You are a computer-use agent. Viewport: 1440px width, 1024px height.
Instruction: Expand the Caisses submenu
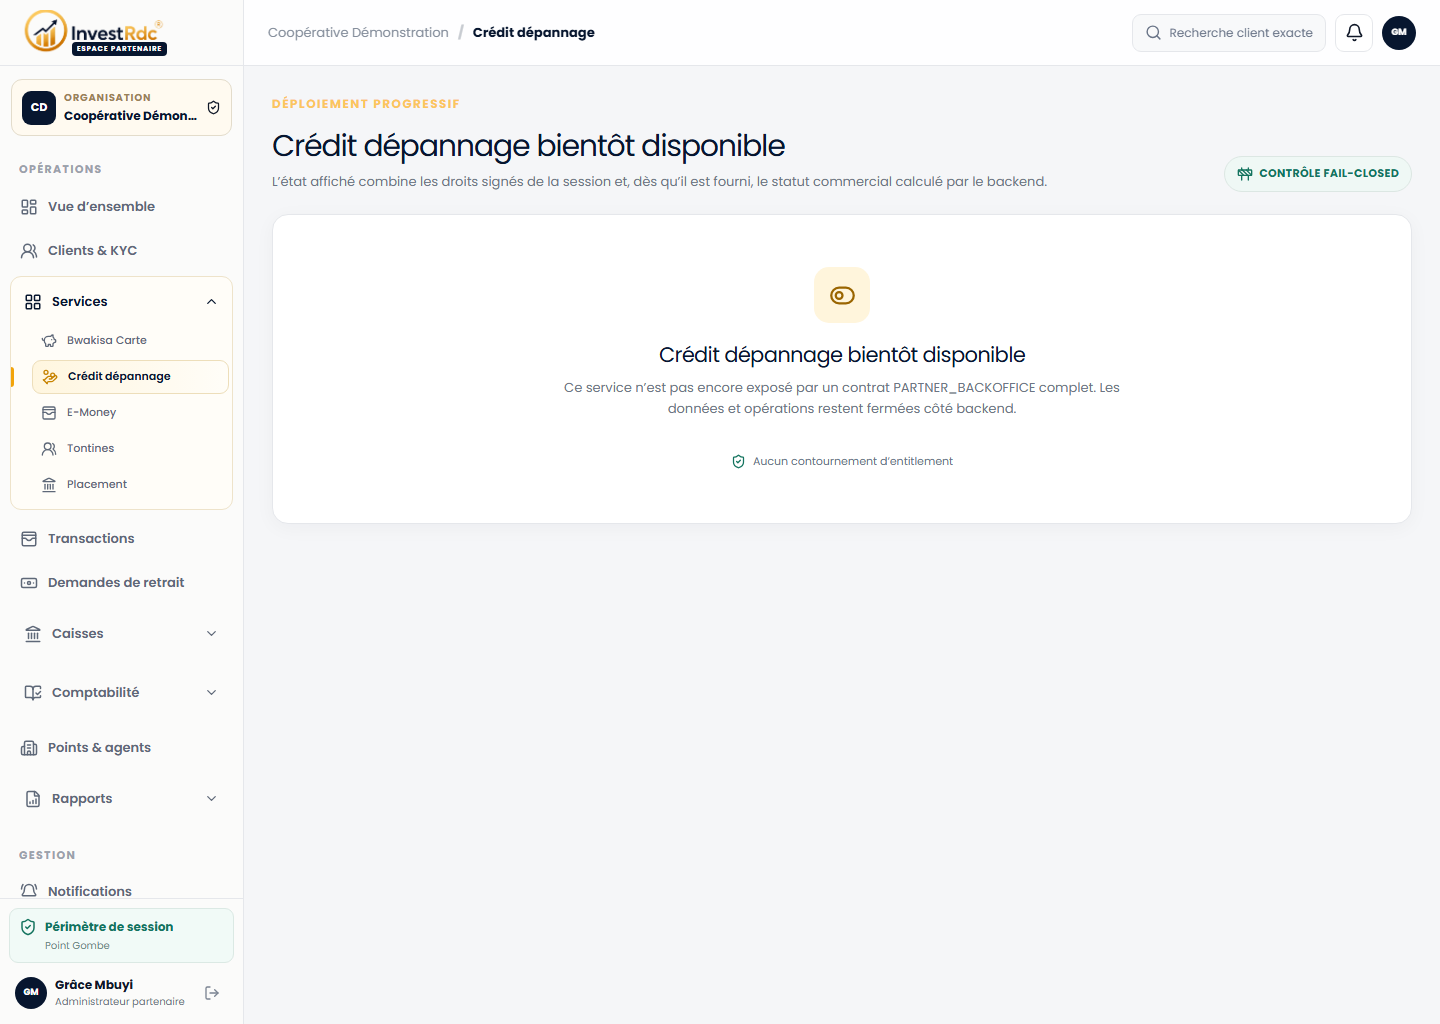211,634
